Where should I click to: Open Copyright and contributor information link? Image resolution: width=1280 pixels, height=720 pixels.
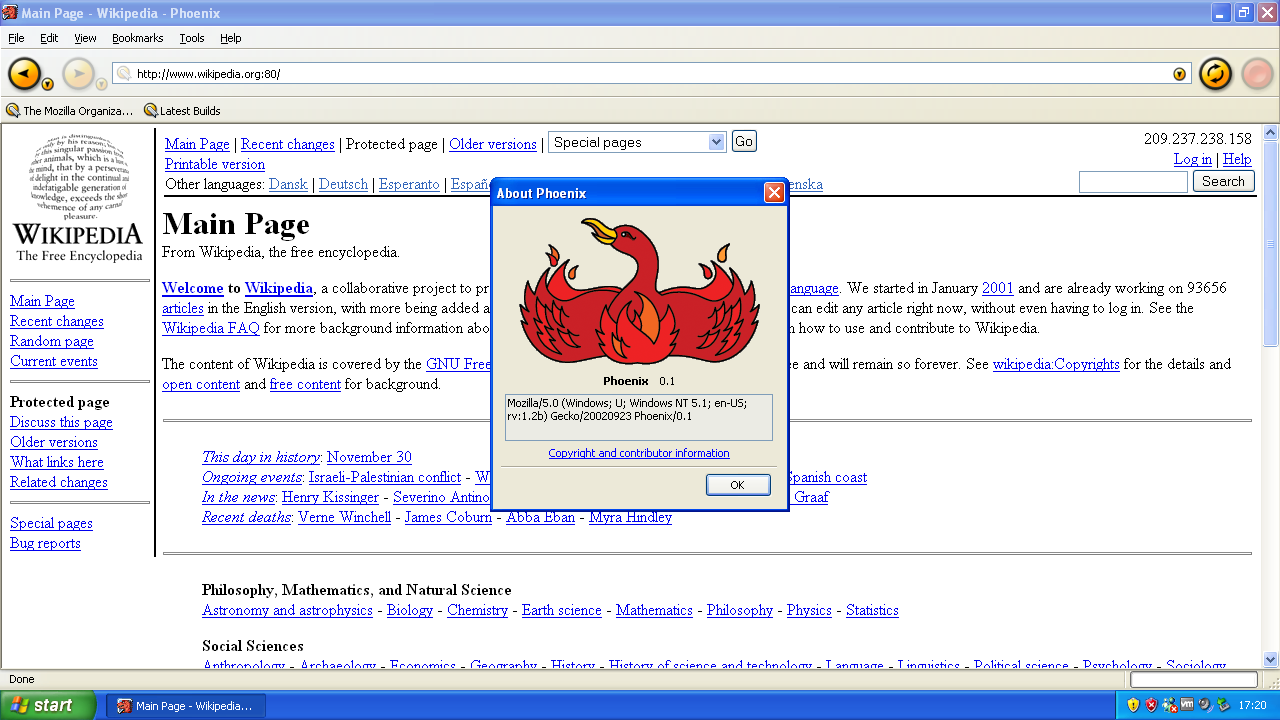pyautogui.click(x=639, y=453)
